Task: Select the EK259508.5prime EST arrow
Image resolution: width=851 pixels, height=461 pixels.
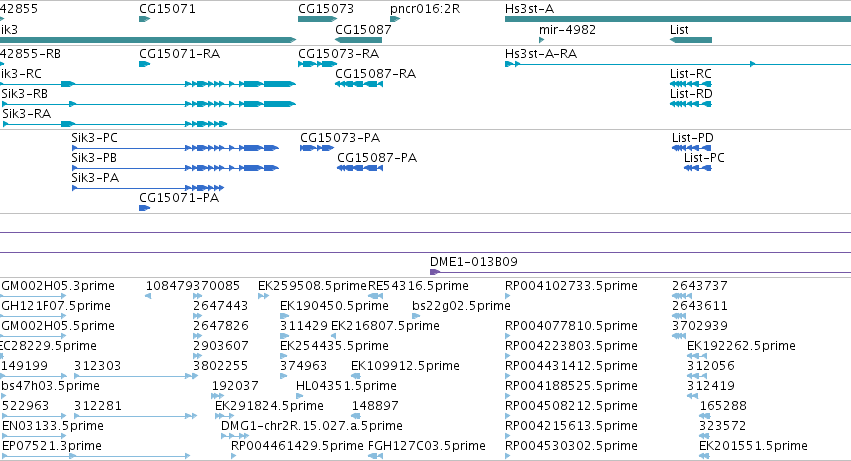Action: coord(263,296)
